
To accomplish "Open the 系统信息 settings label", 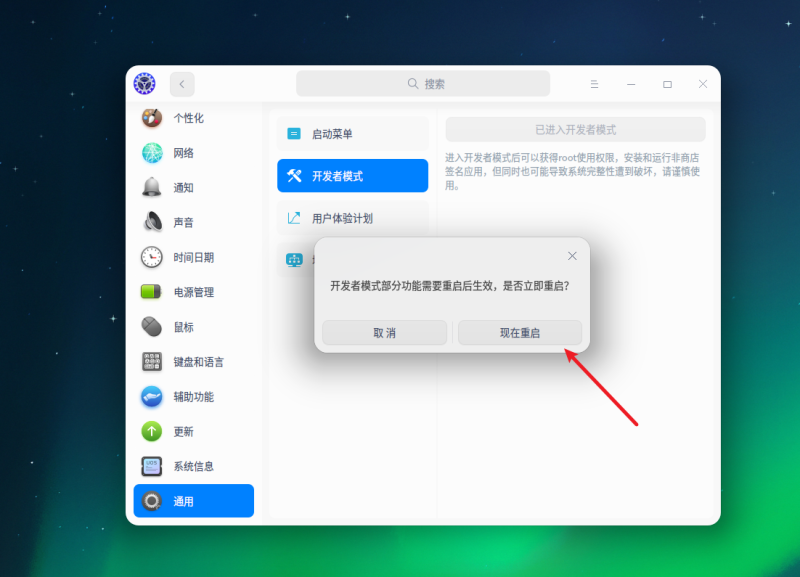I will 194,466.
